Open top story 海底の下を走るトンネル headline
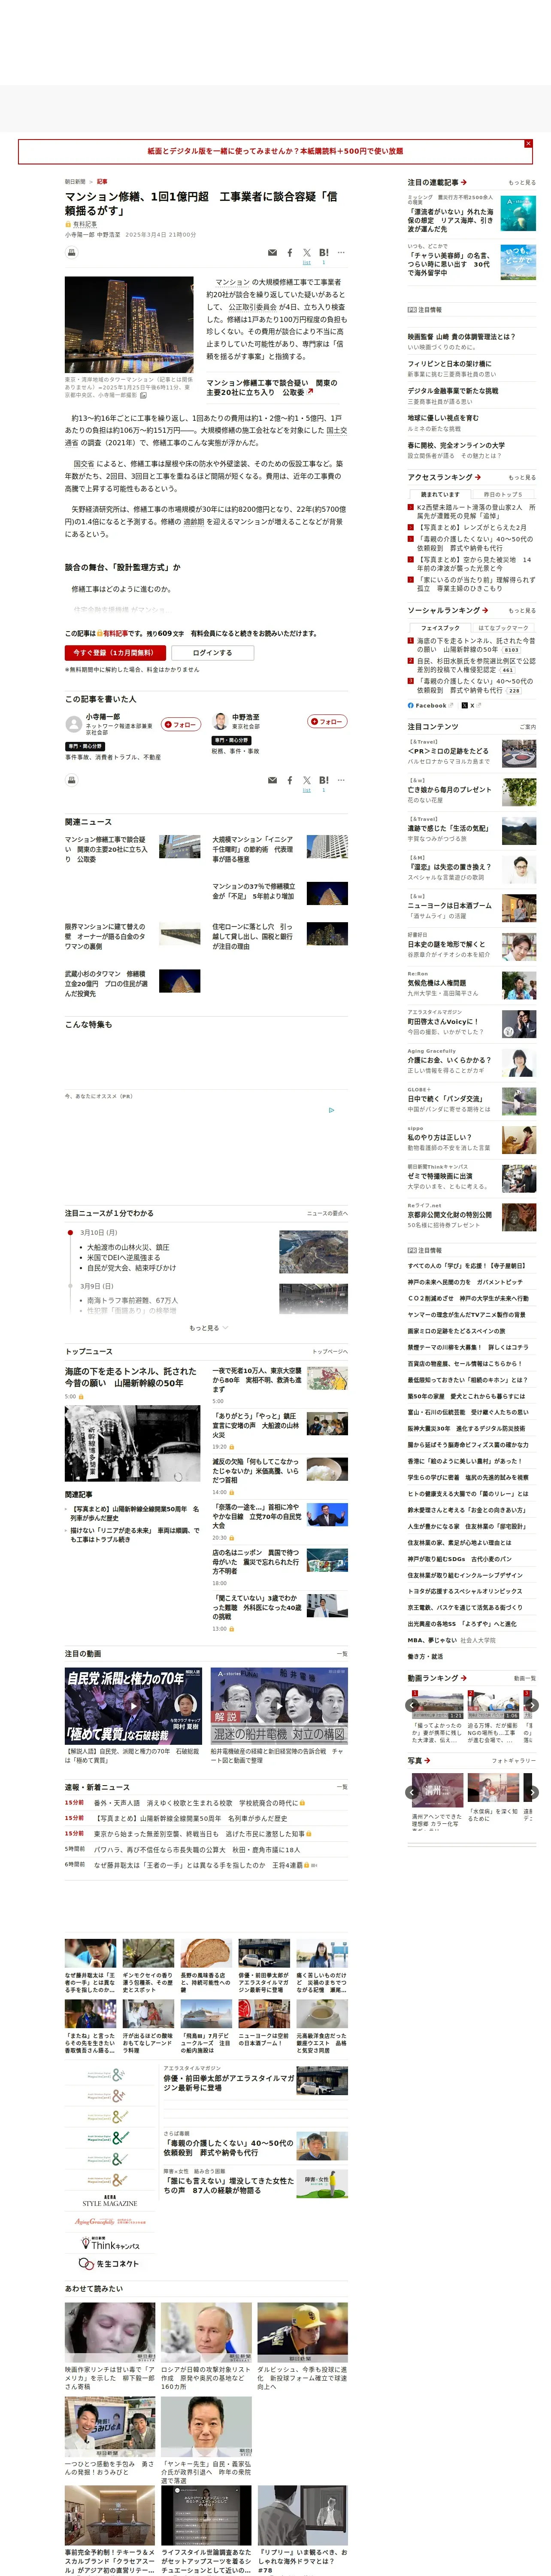 click(x=131, y=1377)
